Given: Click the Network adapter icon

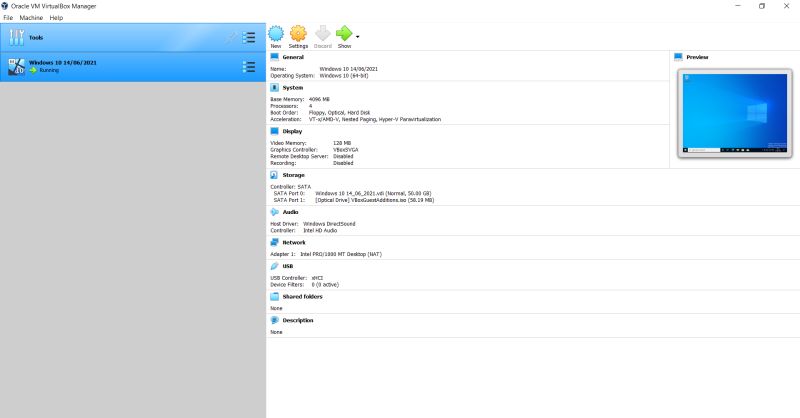Looking at the screenshot, I should (x=274, y=242).
